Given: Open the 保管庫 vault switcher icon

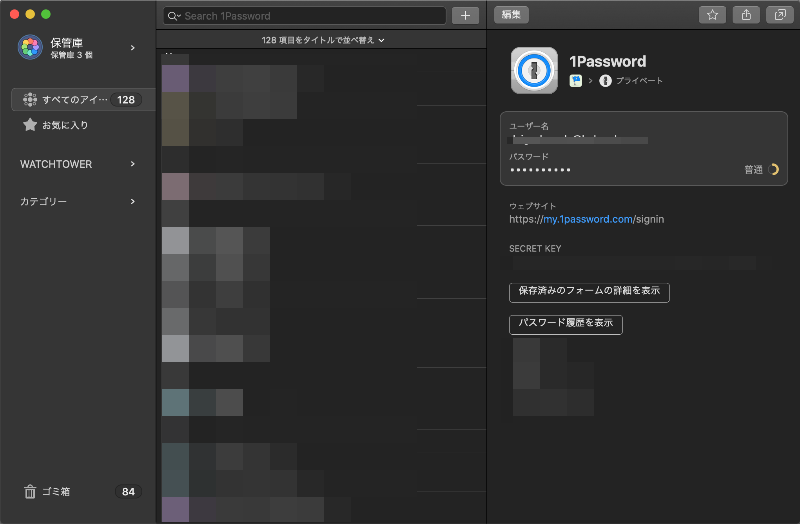Looking at the screenshot, I should tap(30, 47).
